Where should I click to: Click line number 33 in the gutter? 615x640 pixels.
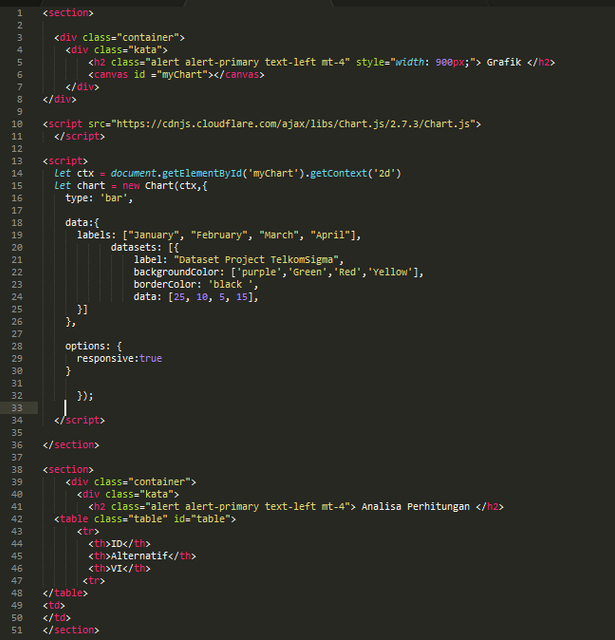17,408
